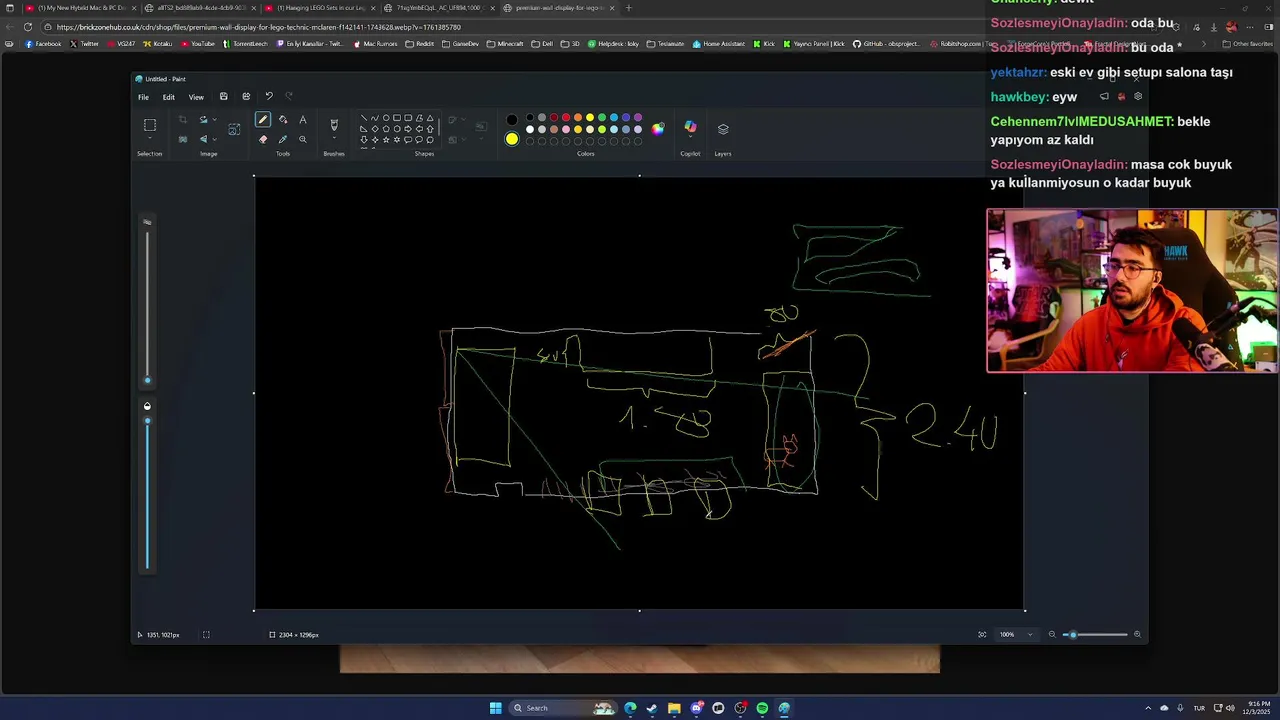Select the Eraser tool
The height and width of the screenshot is (720, 1280).
[x=263, y=139]
